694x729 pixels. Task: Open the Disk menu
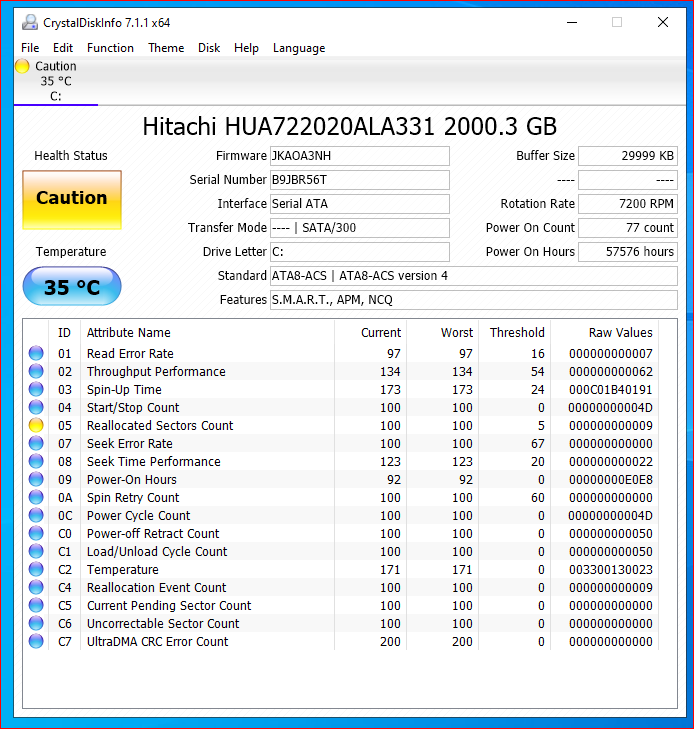(x=209, y=48)
